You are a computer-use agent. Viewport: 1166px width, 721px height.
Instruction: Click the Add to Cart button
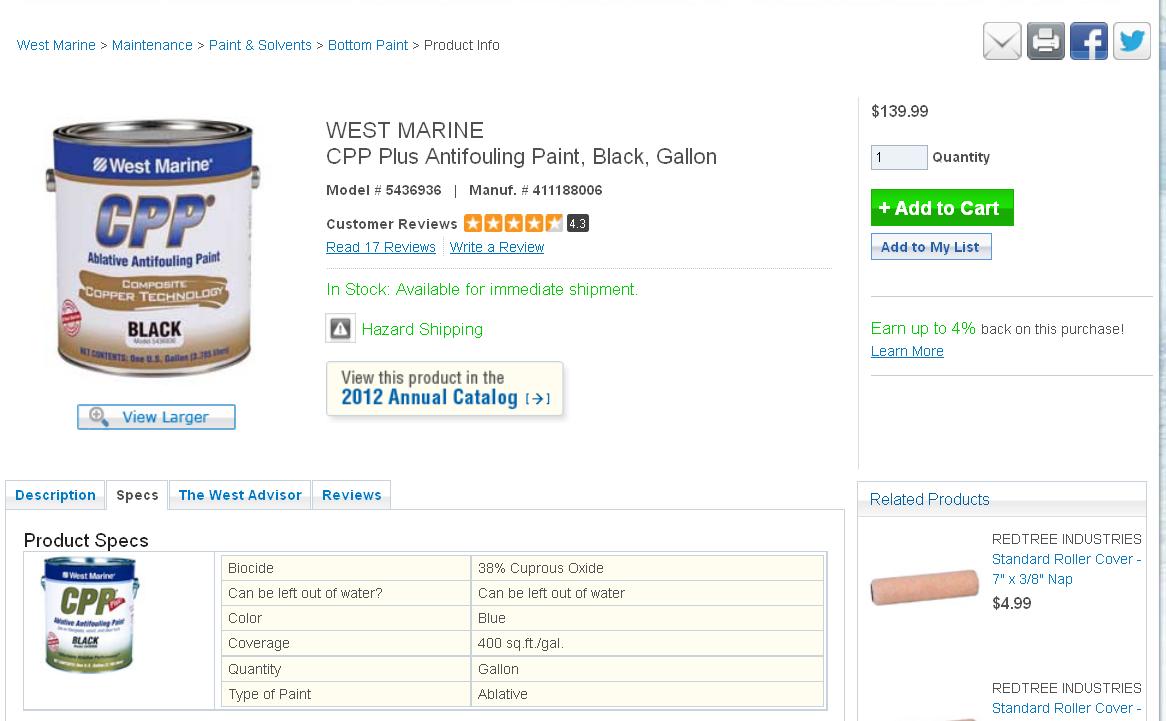(x=942, y=208)
